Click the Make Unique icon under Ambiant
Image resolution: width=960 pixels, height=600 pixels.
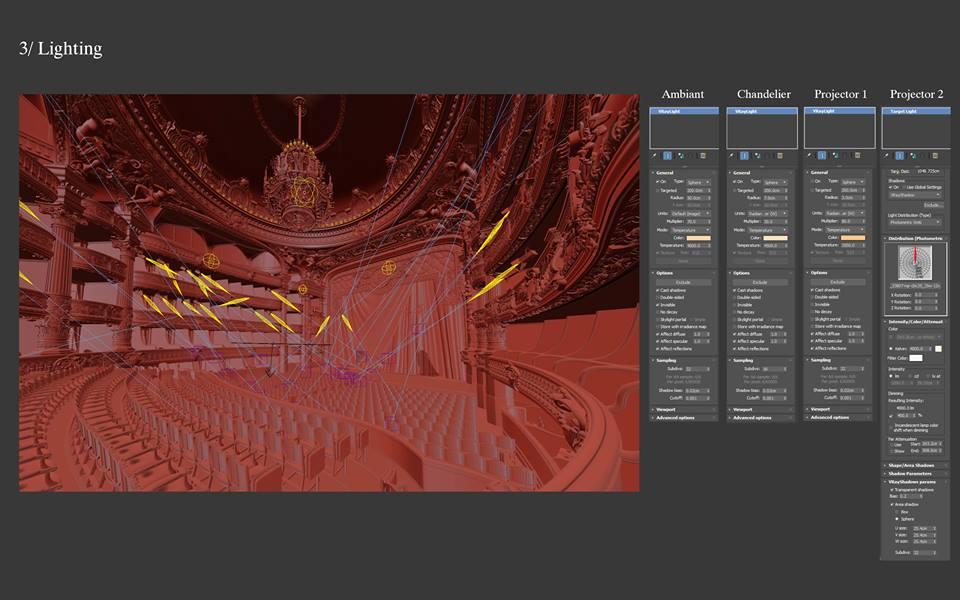pyautogui.click(x=680, y=155)
